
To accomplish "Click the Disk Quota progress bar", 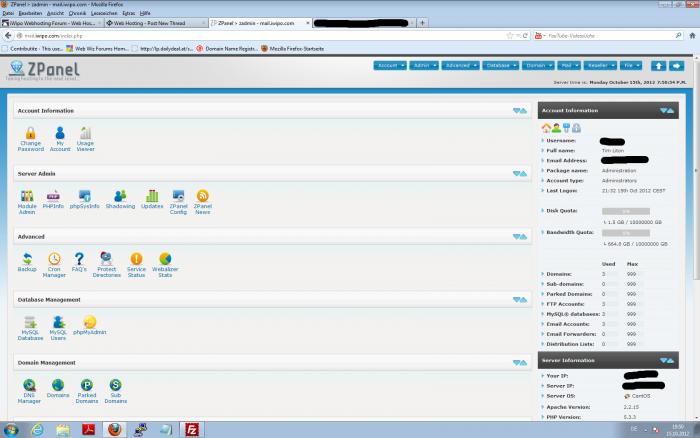I will [625, 211].
